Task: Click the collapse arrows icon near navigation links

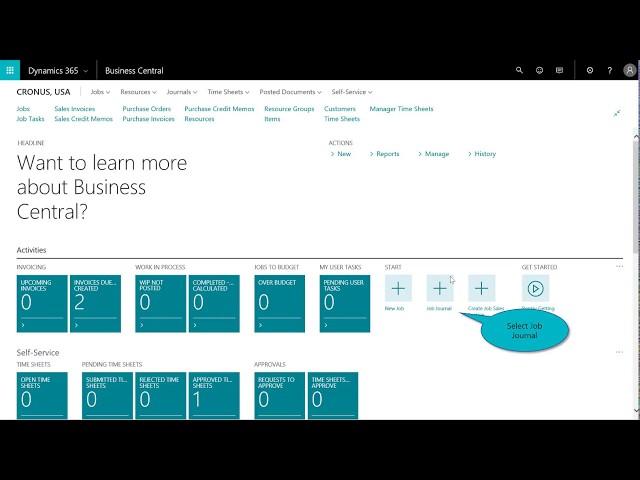Action: (x=617, y=113)
